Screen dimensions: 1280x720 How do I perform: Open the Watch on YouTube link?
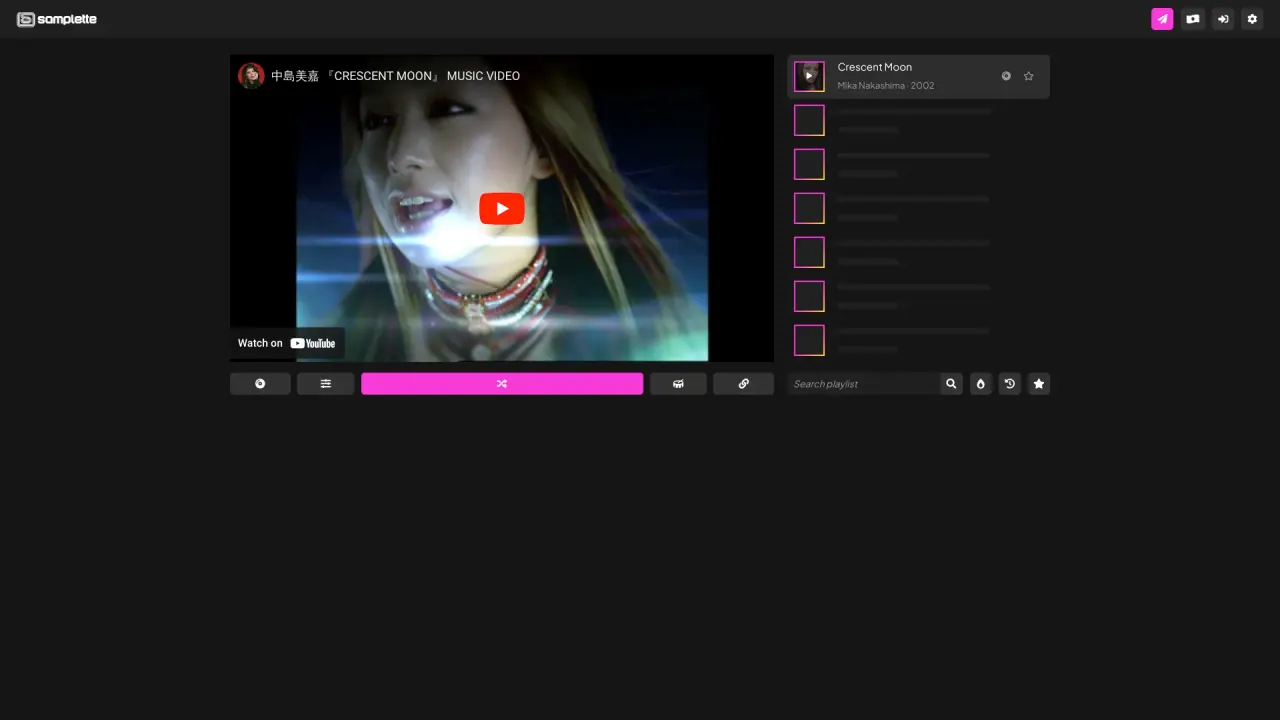click(287, 343)
